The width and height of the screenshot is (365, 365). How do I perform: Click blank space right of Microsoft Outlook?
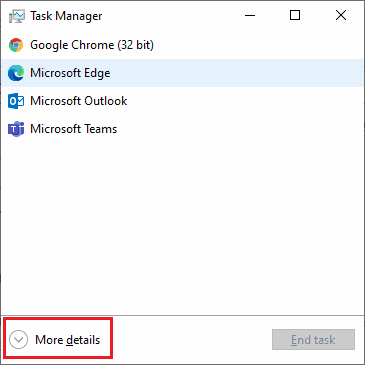click(x=245, y=101)
